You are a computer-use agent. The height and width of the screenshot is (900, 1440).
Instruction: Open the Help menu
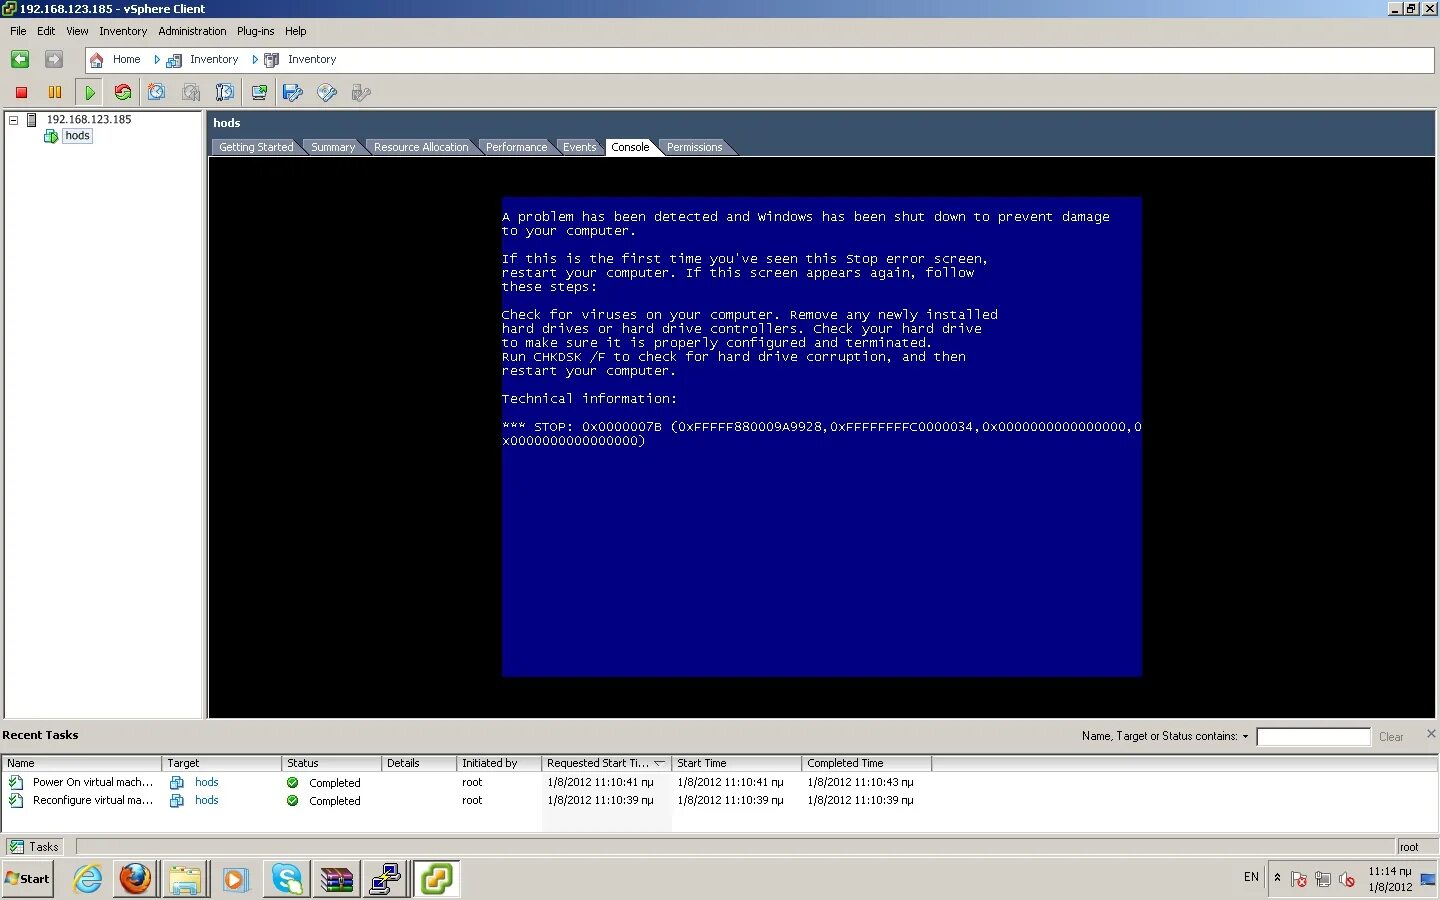(295, 31)
